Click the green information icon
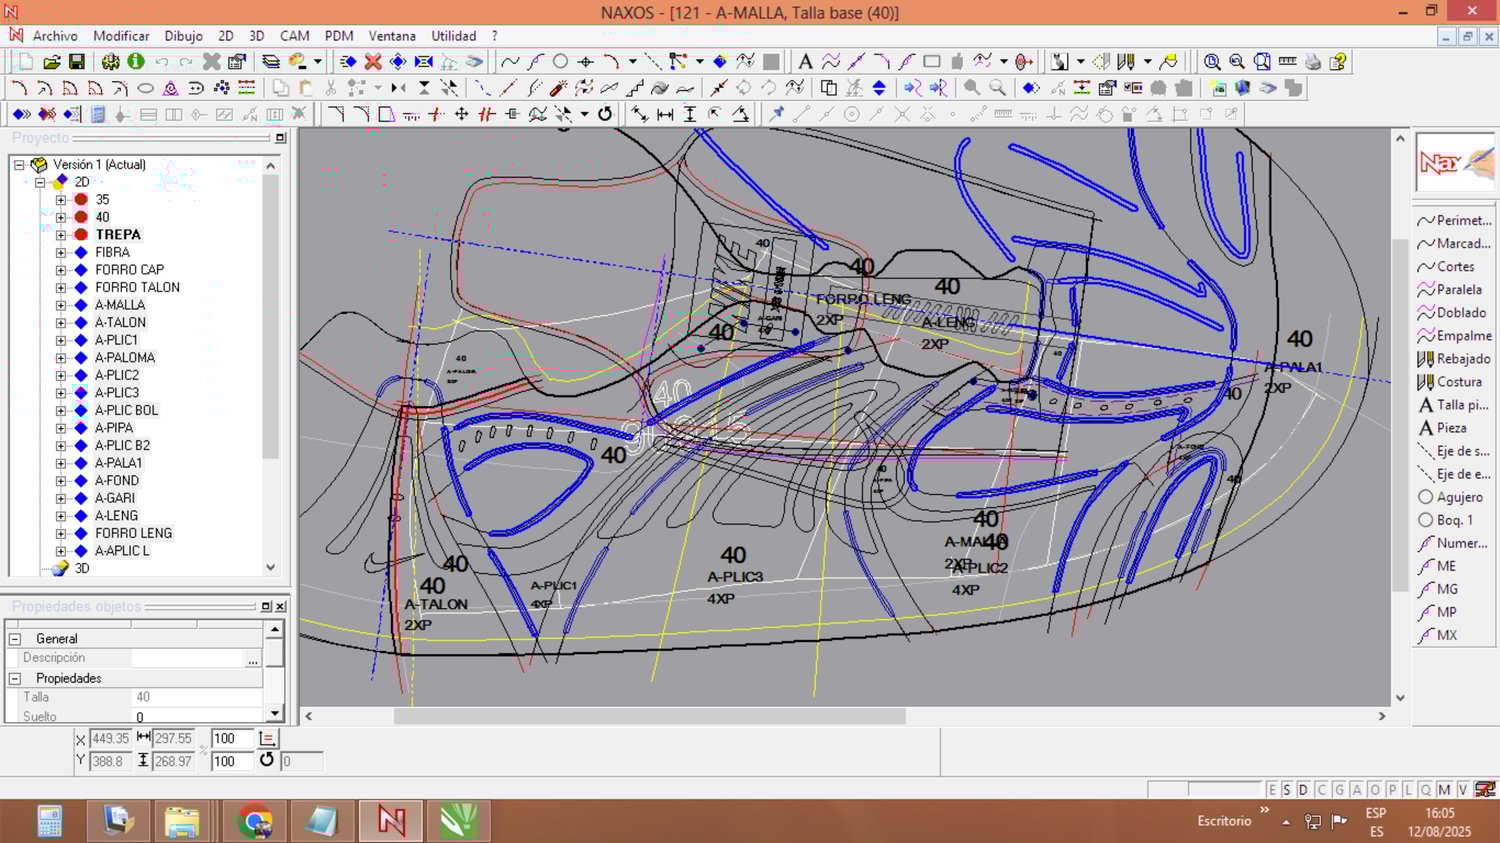 pos(136,62)
